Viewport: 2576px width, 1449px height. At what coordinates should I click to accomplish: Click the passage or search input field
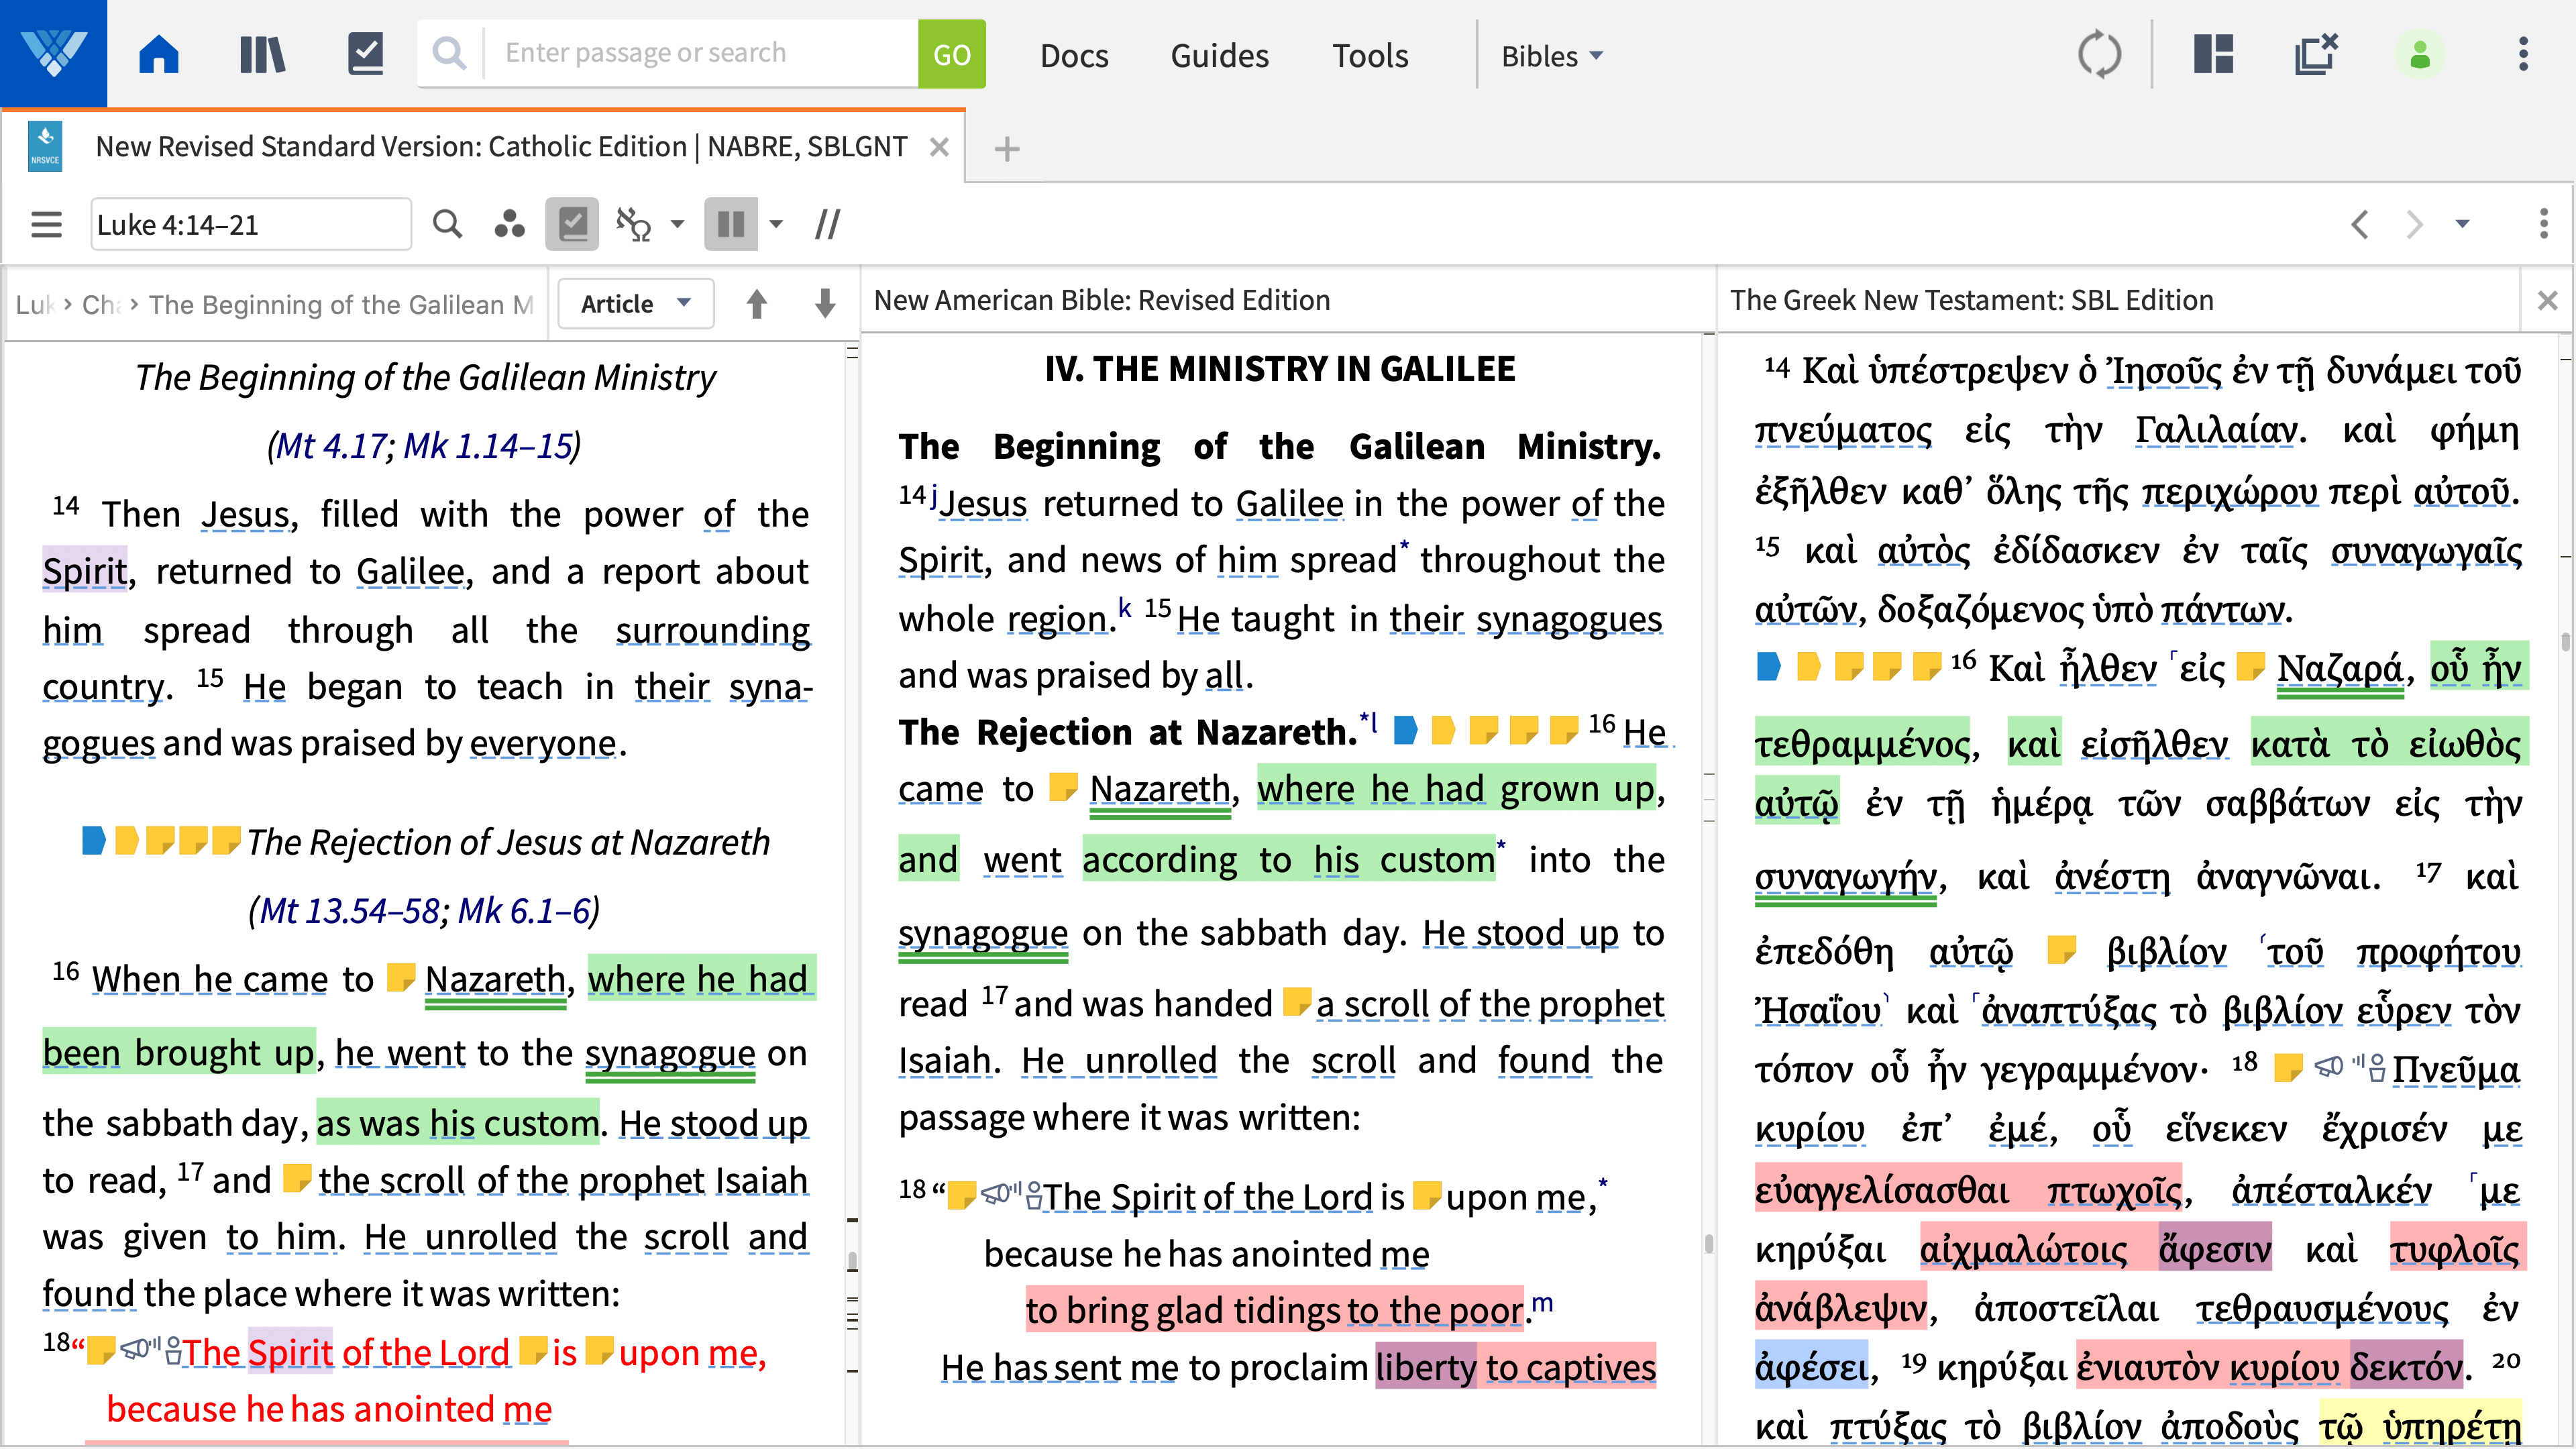[x=700, y=53]
